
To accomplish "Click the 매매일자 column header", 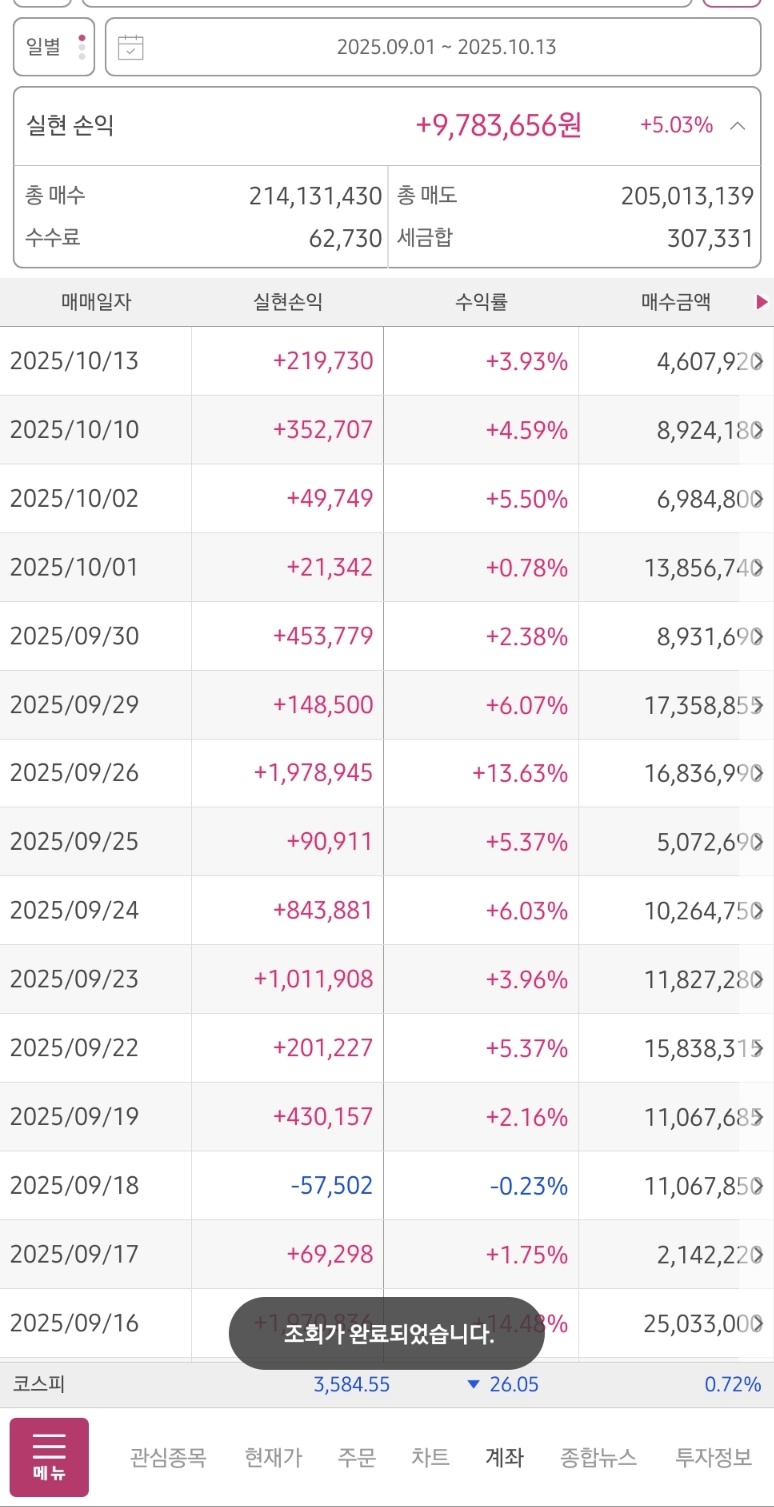I will click(96, 302).
